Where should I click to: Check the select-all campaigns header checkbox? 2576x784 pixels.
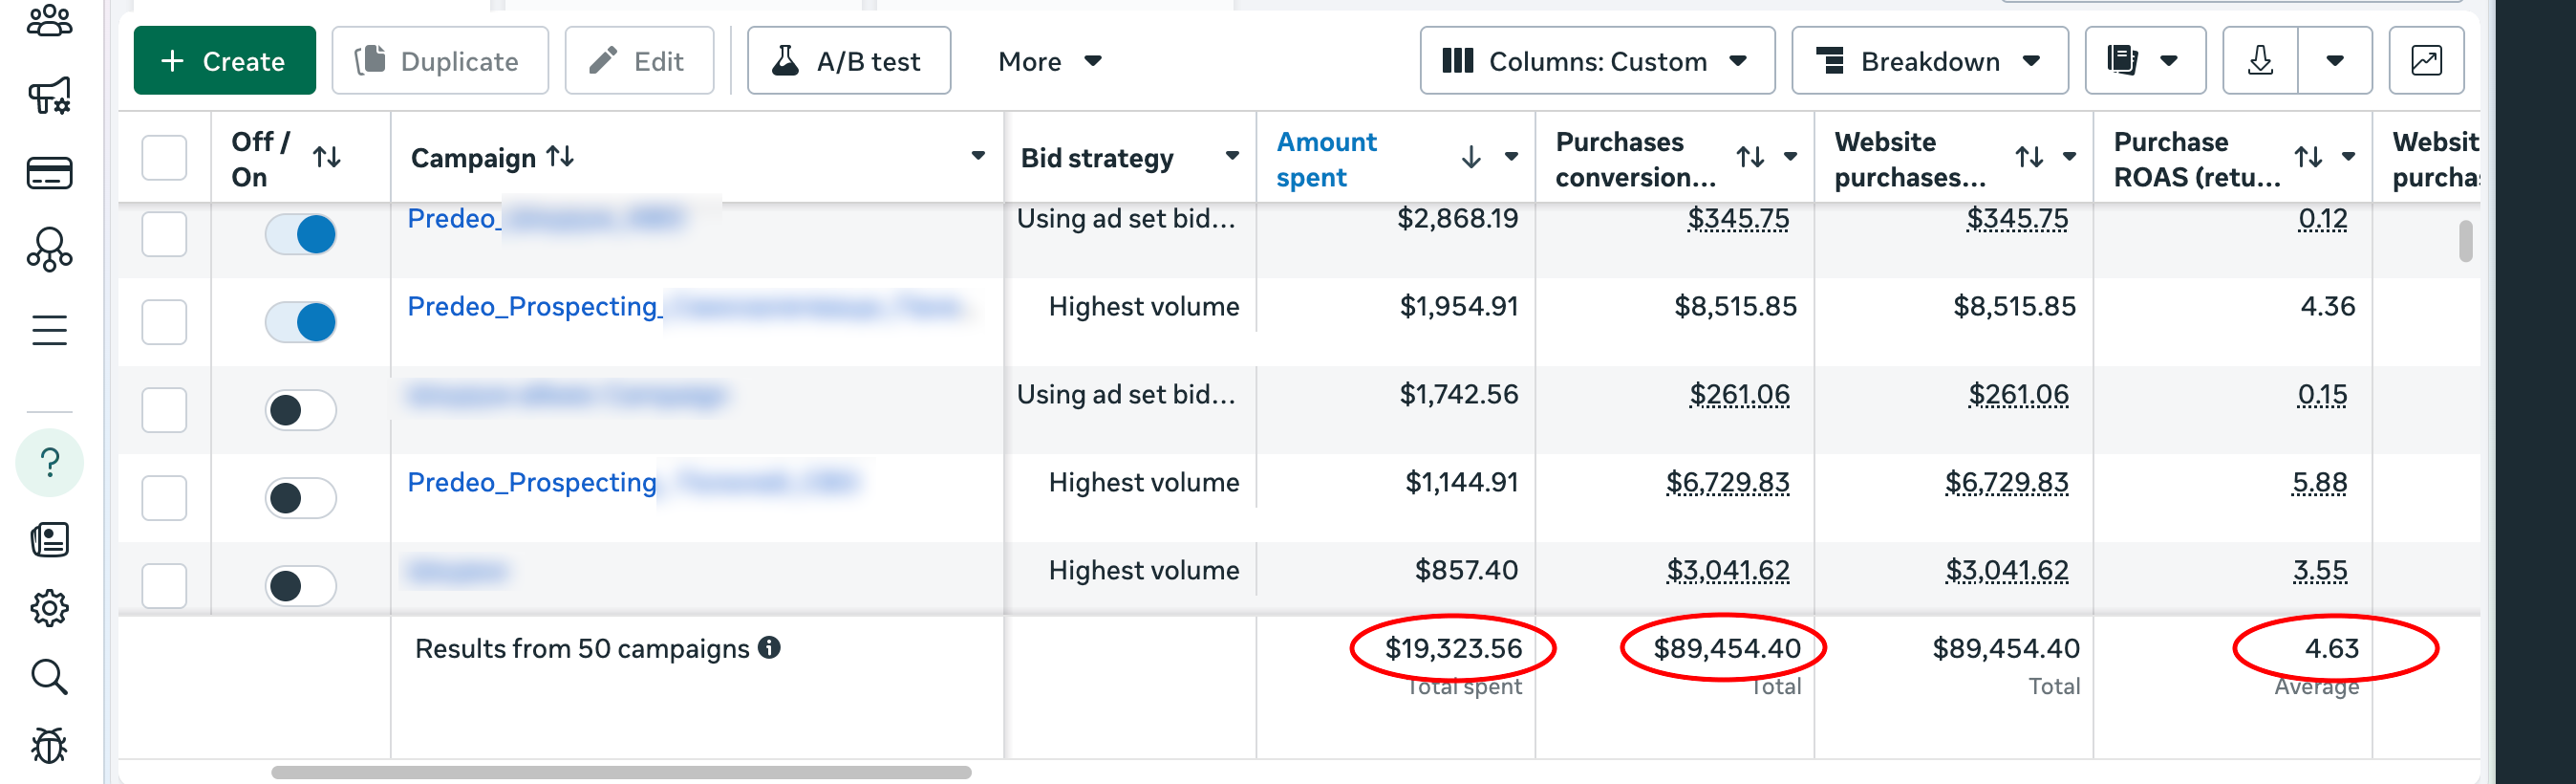[x=164, y=158]
